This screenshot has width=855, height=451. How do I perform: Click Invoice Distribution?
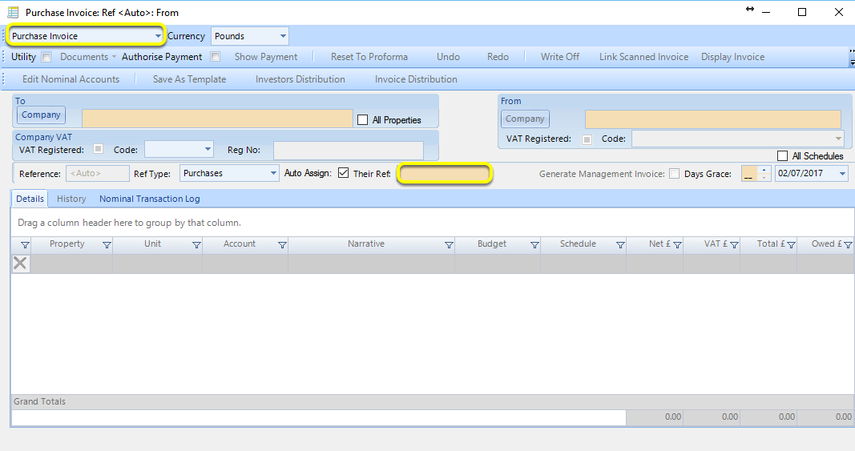click(x=416, y=79)
